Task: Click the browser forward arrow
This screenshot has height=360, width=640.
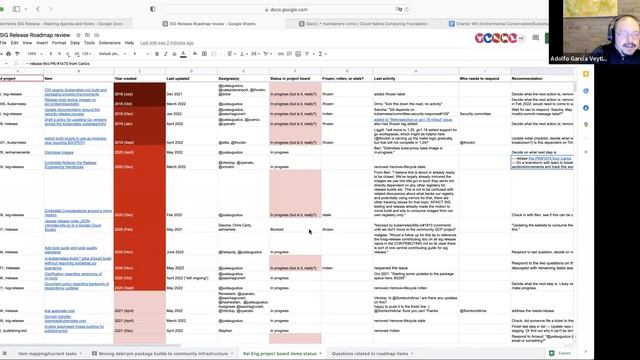Action: pyautogui.click(x=51, y=9)
